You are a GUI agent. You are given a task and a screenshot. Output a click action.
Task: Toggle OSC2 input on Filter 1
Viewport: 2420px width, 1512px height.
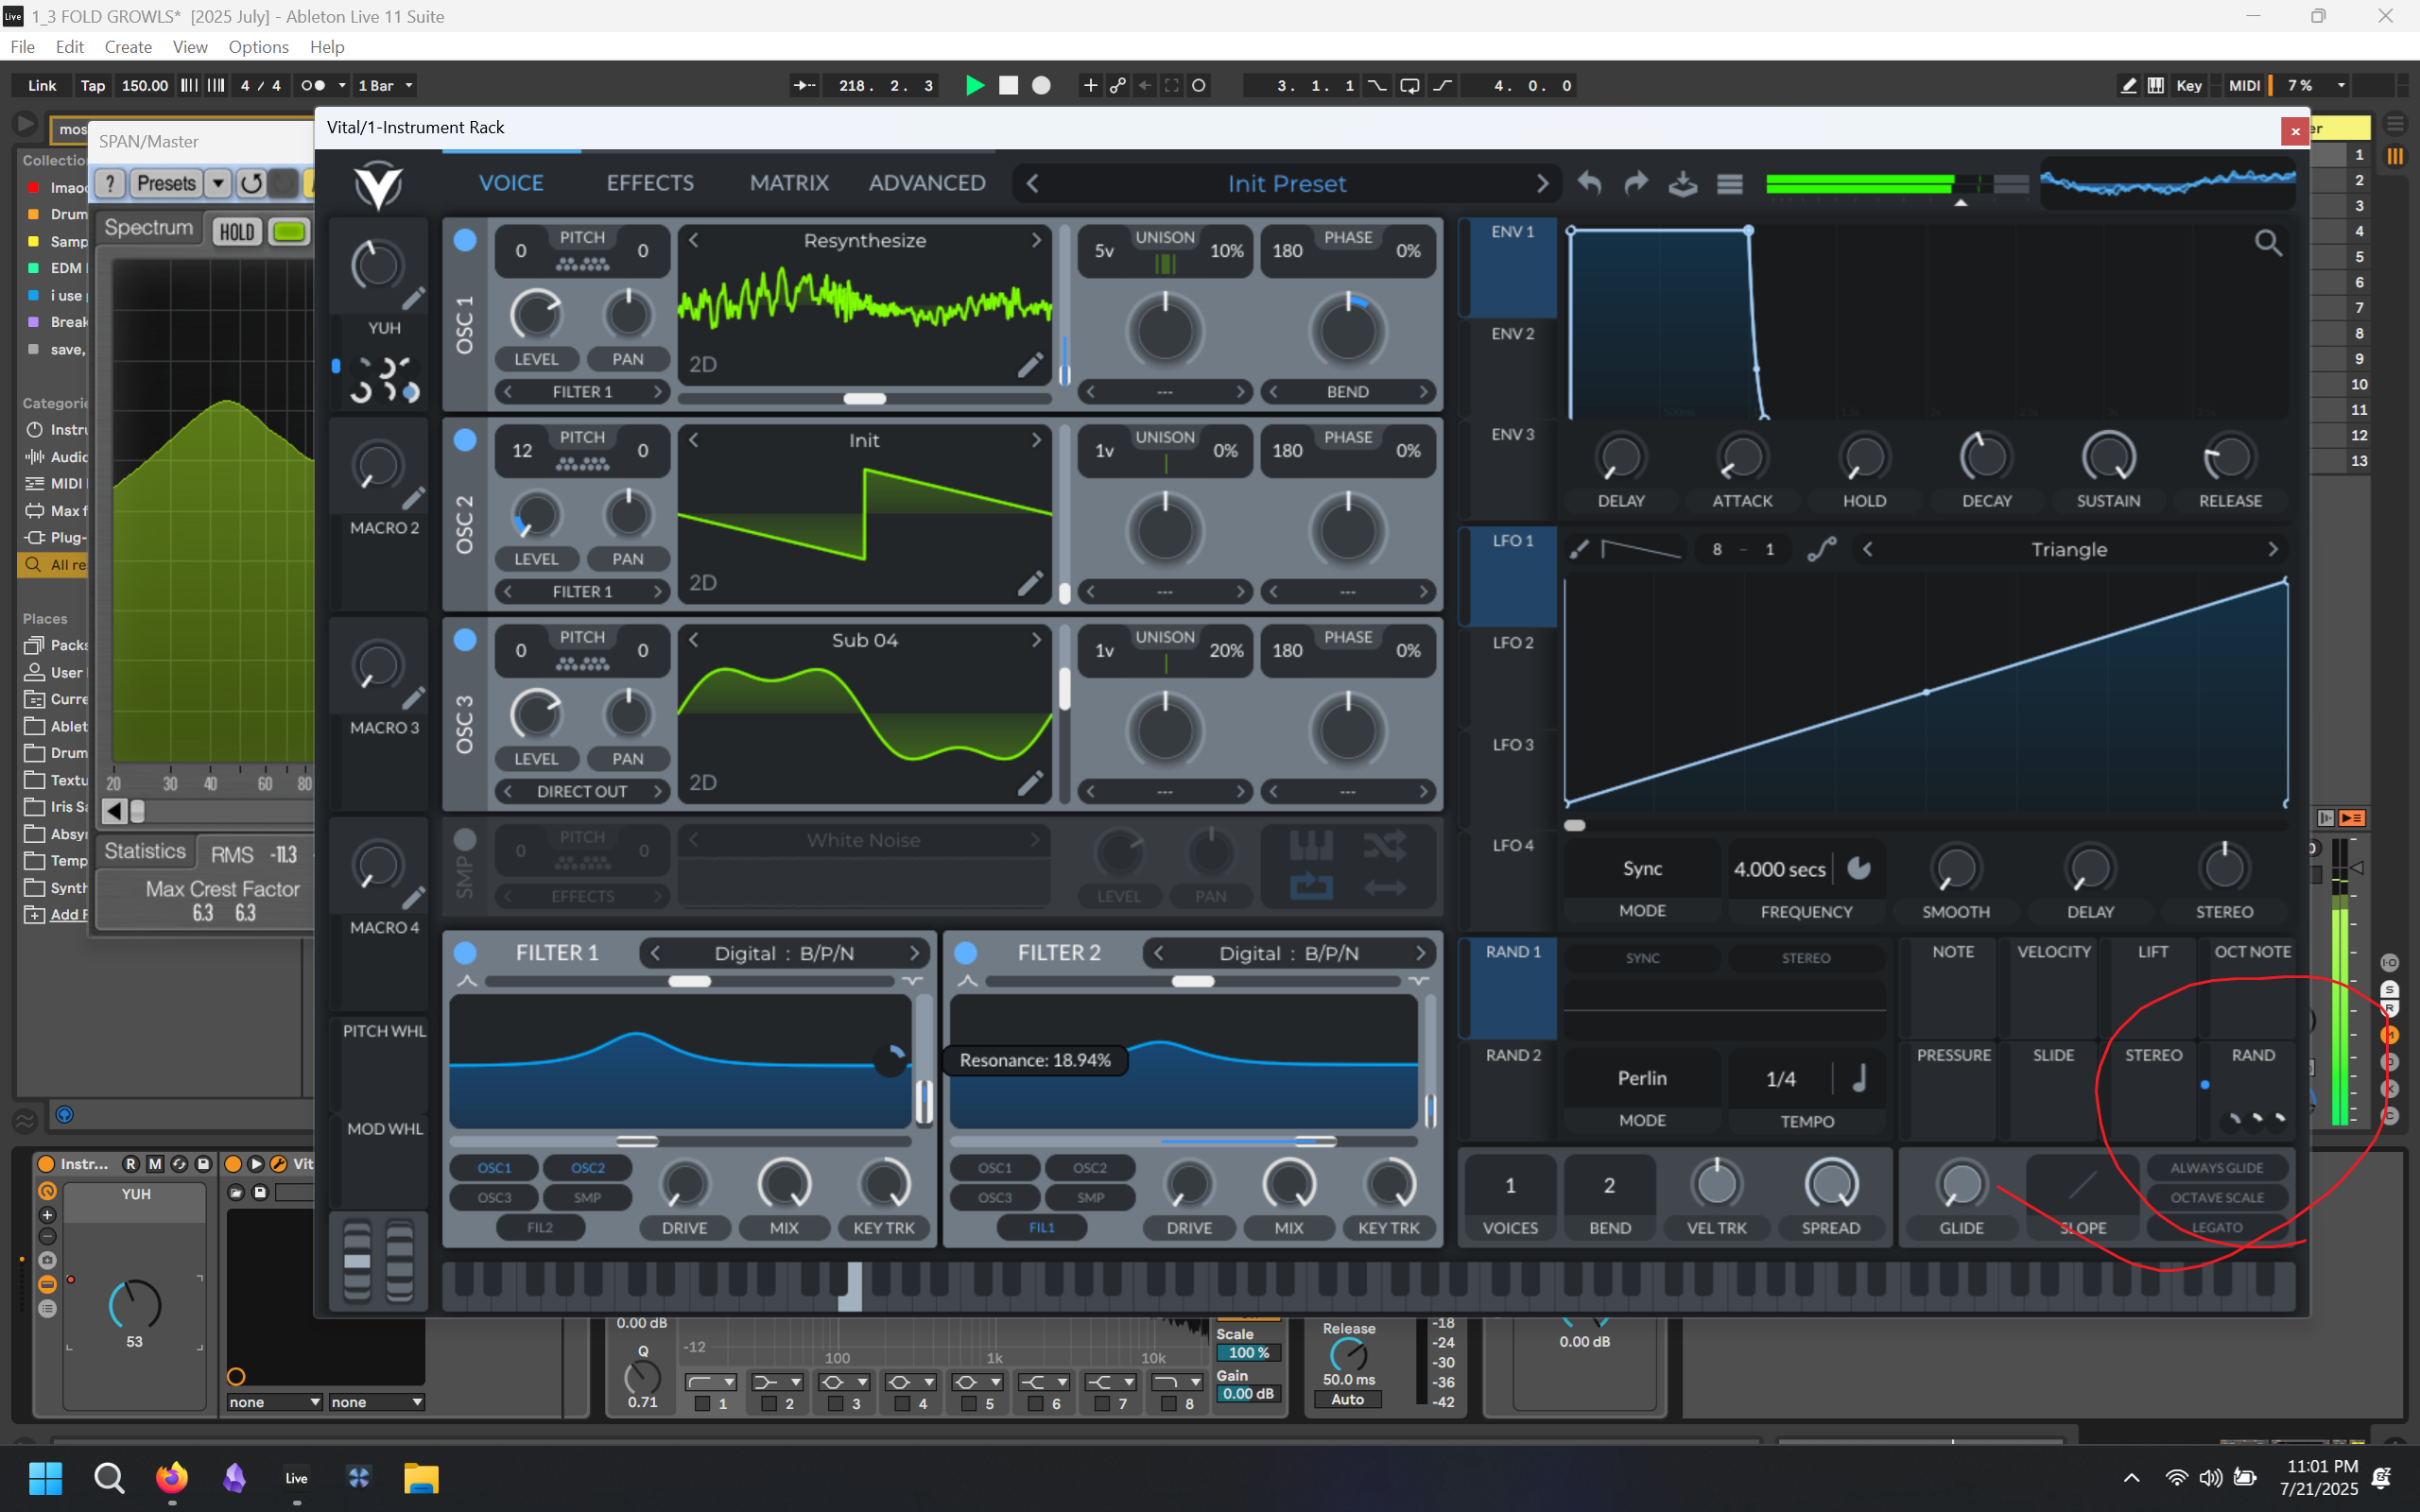[588, 1168]
